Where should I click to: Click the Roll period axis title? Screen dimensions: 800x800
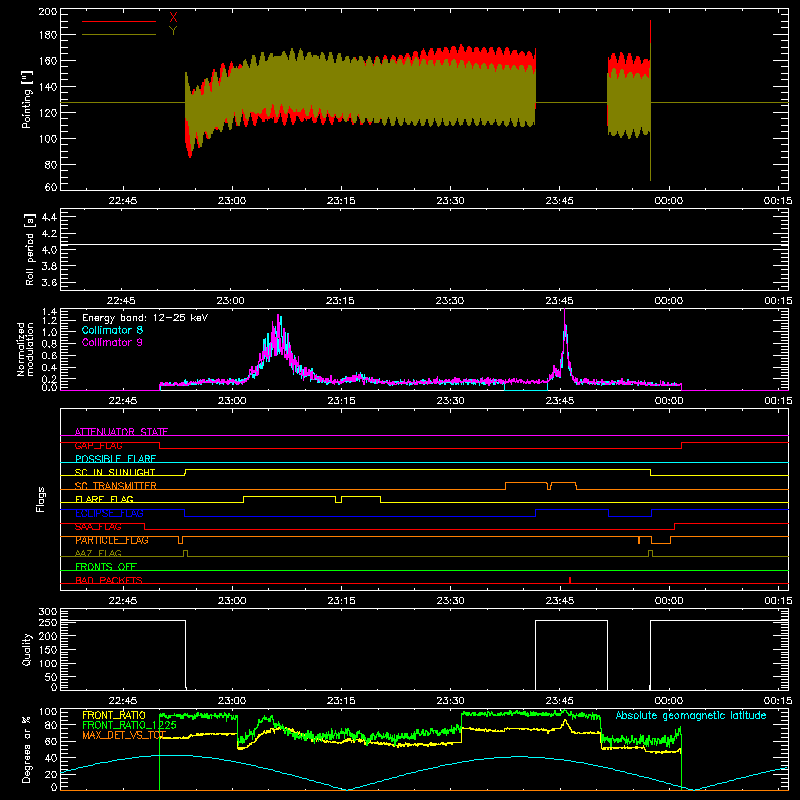point(30,249)
